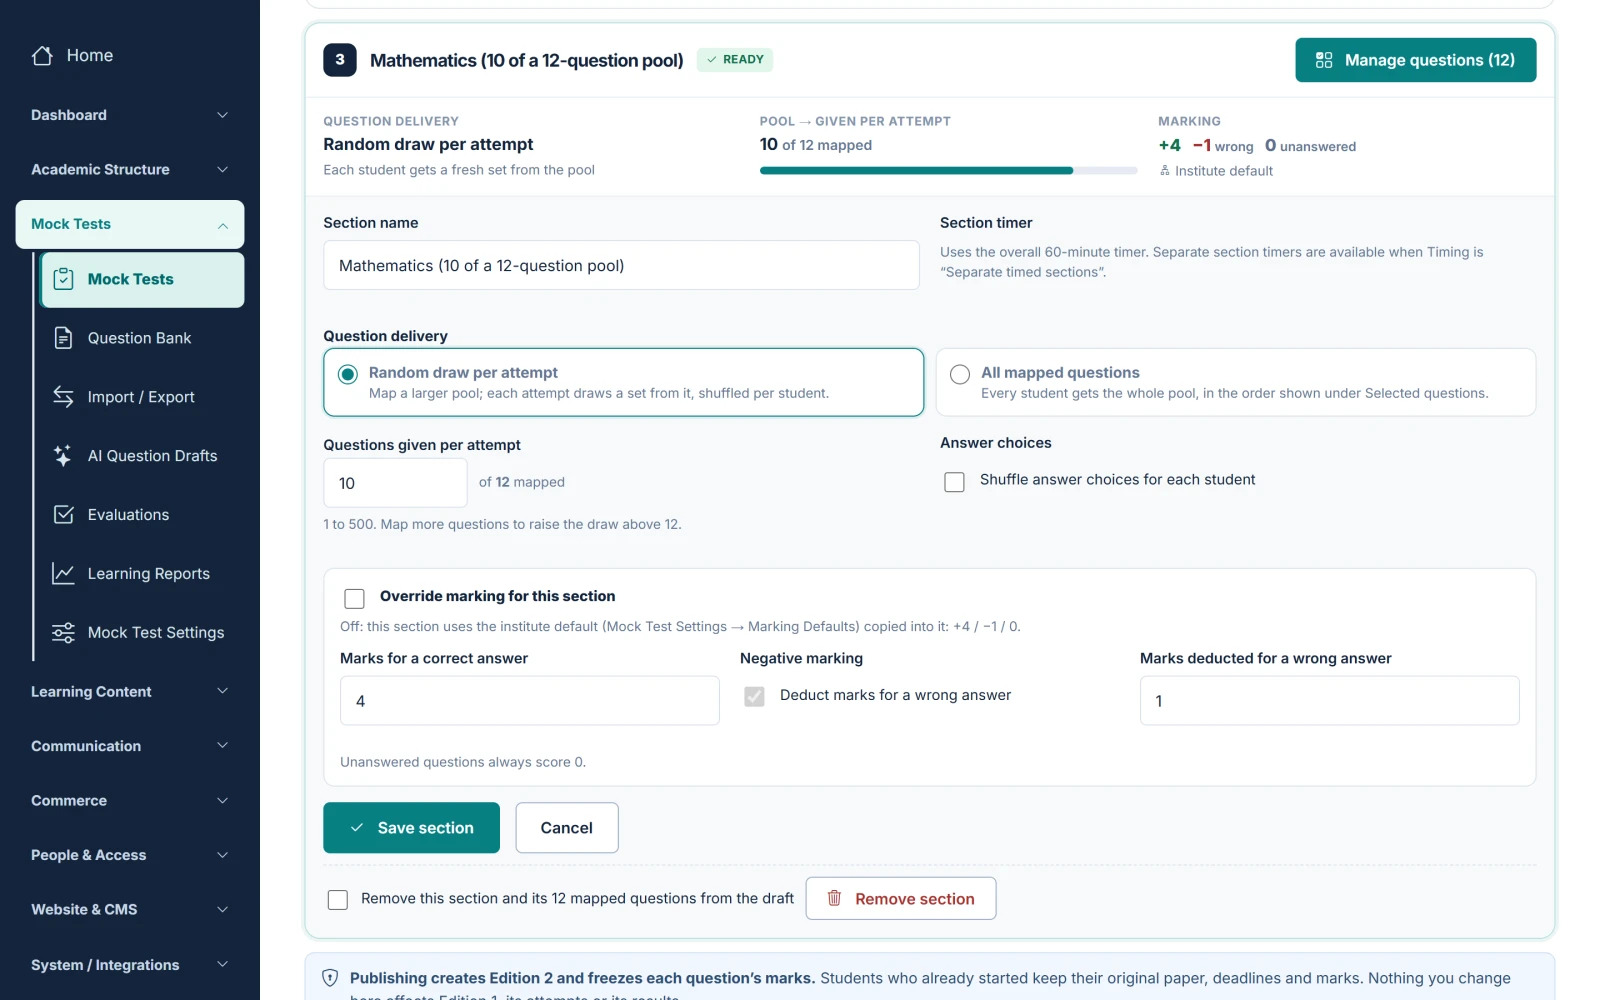1600x1000 pixels.
Task: Click the Question Bank document icon
Action: click(63, 338)
